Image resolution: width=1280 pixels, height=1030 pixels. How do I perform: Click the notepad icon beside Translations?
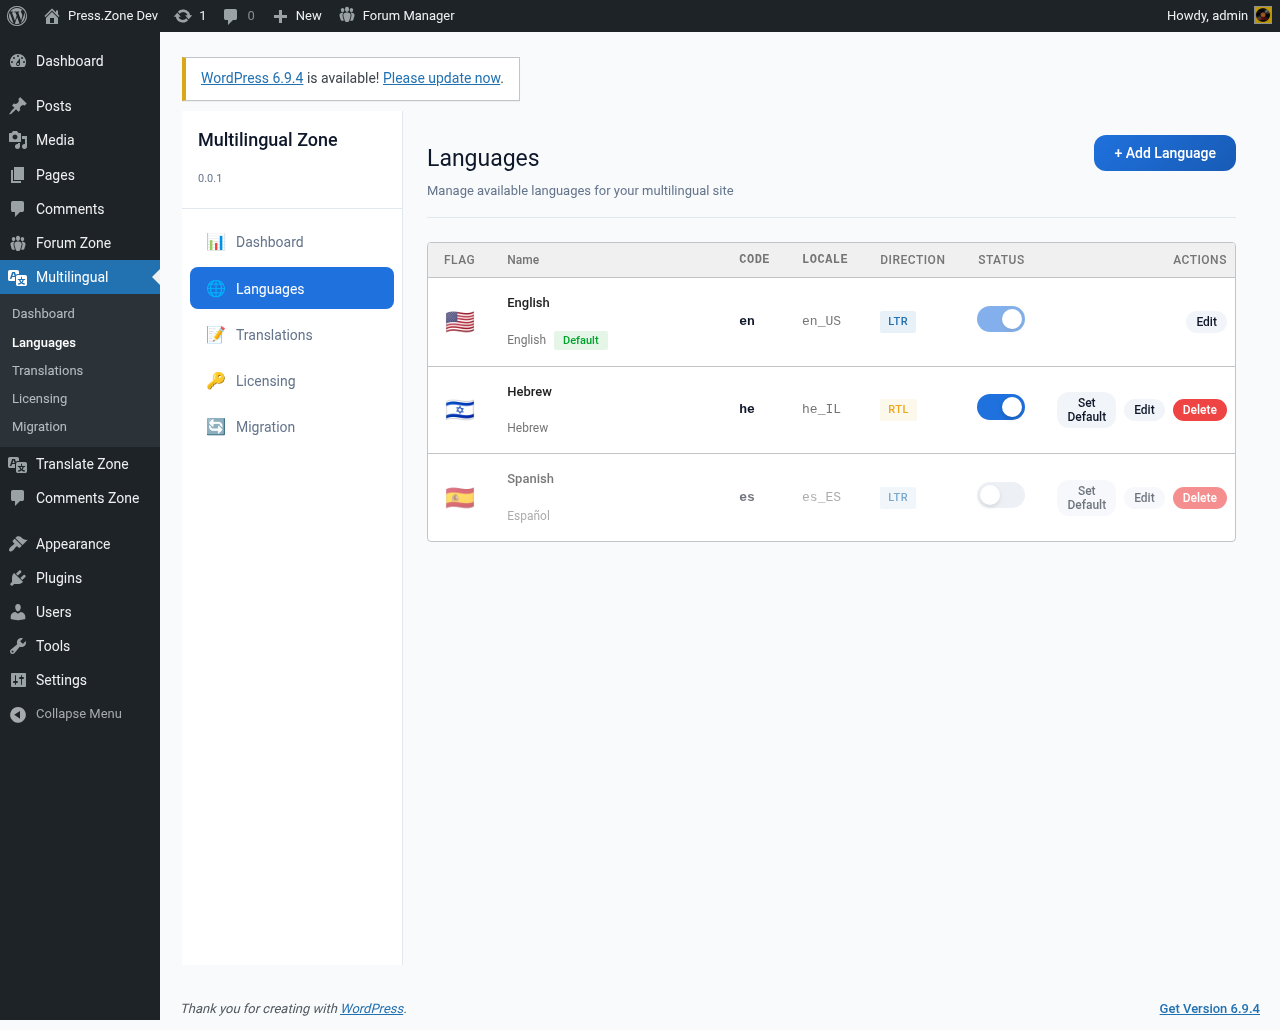tap(216, 335)
